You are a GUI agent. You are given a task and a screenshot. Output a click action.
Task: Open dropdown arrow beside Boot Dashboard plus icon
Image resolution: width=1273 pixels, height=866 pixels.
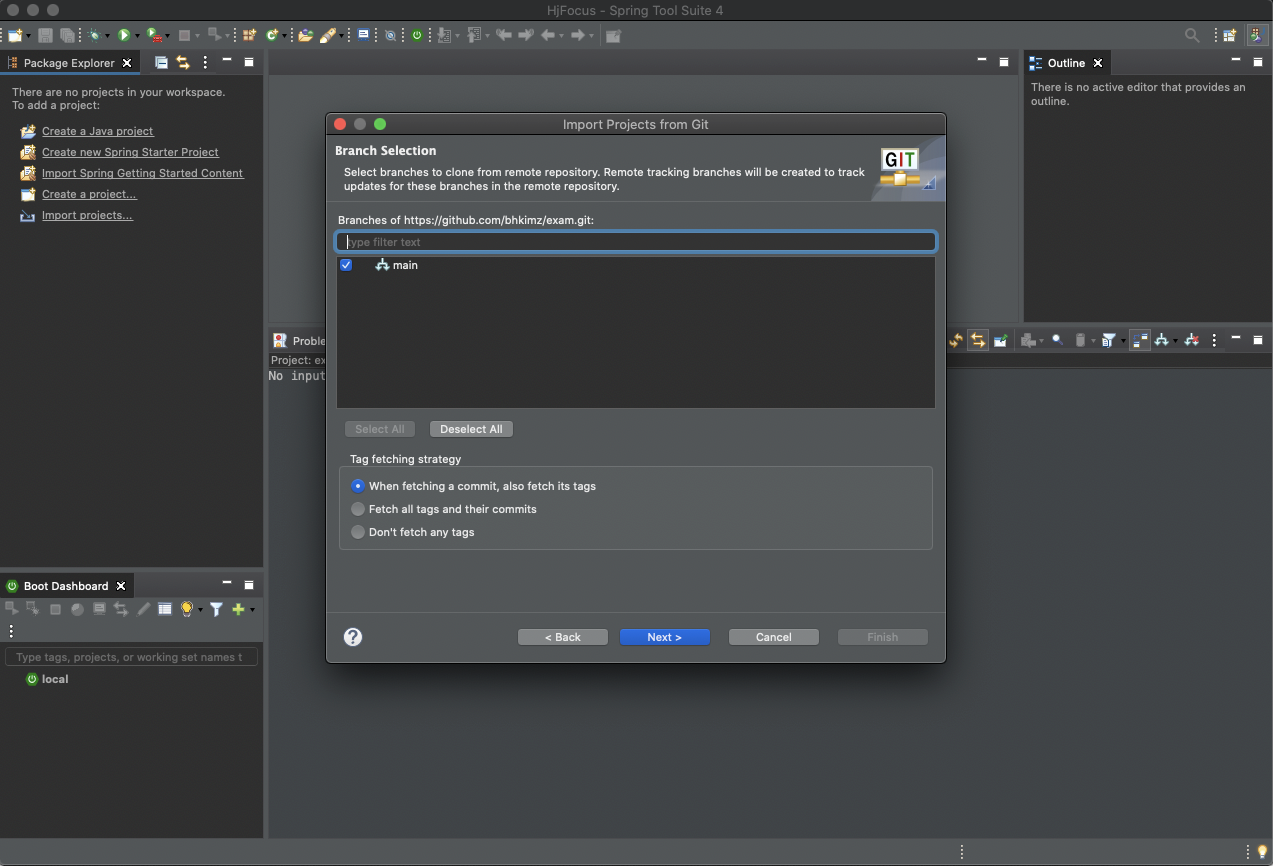pyautogui.click(x=252, y=610)
